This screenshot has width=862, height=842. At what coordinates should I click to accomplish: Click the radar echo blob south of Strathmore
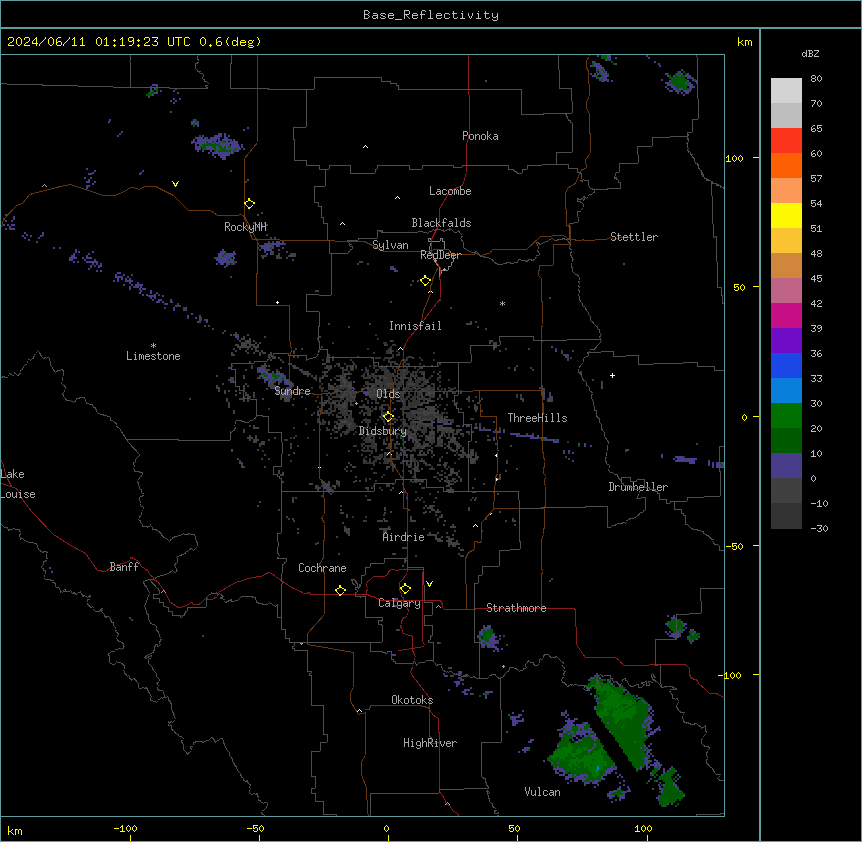[488, 638]
